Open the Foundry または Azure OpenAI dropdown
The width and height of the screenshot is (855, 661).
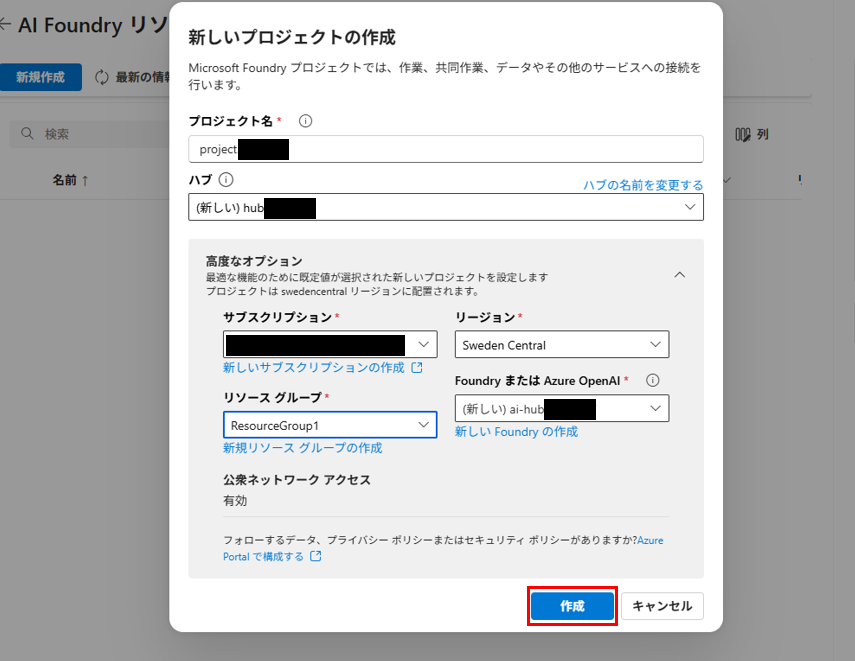[x=562, y=408]
